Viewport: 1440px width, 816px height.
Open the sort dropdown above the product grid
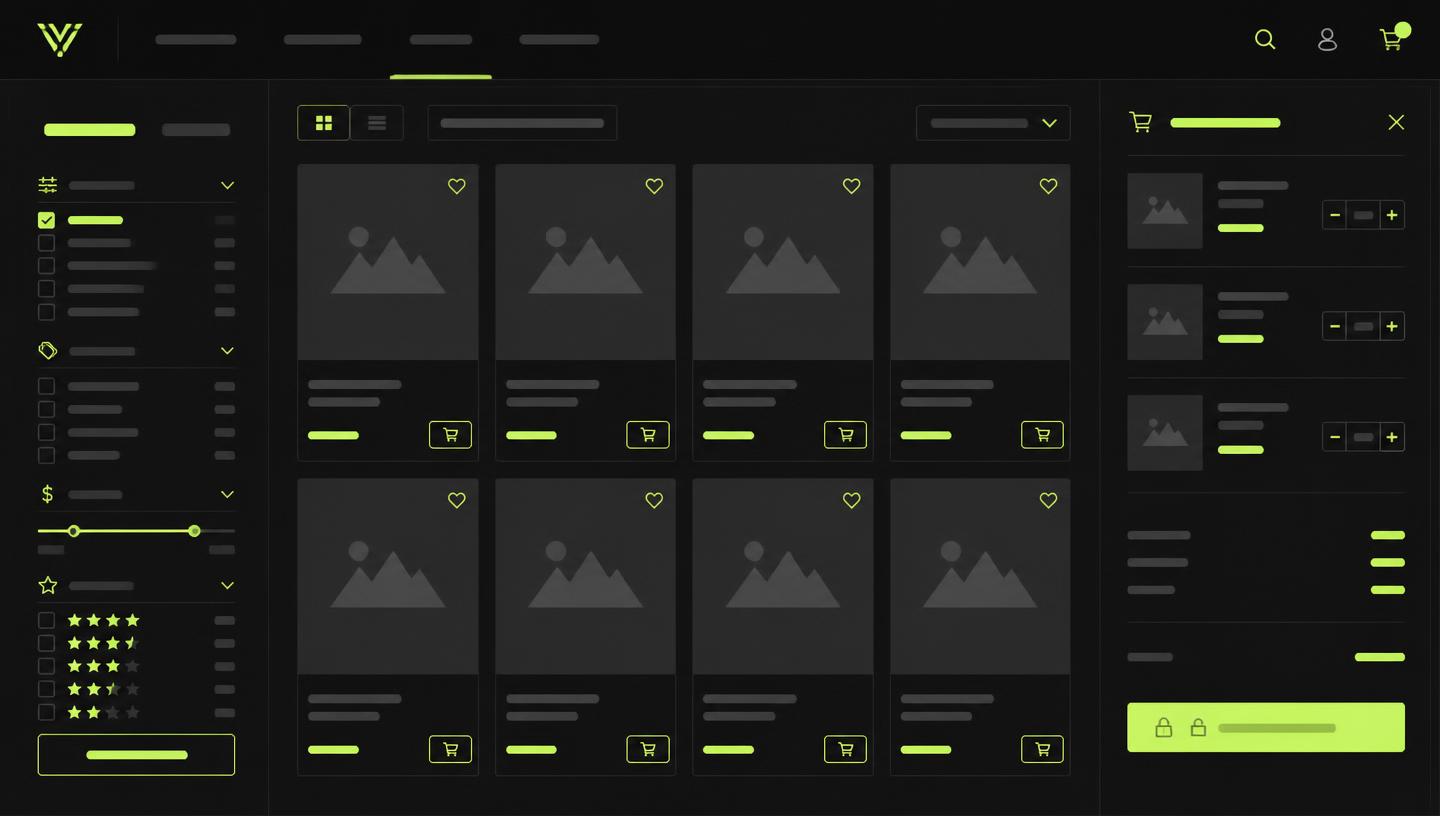pyautogui.click(x=993, y=123)
